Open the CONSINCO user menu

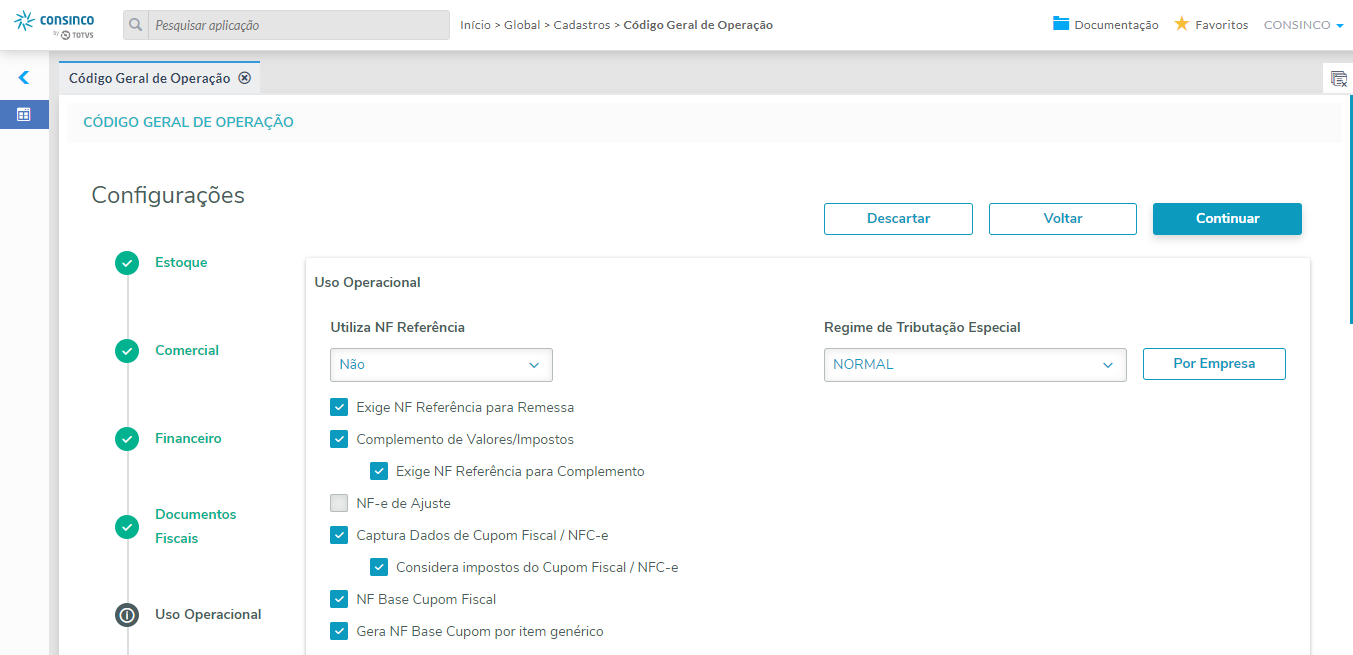tap(1303, 25)
